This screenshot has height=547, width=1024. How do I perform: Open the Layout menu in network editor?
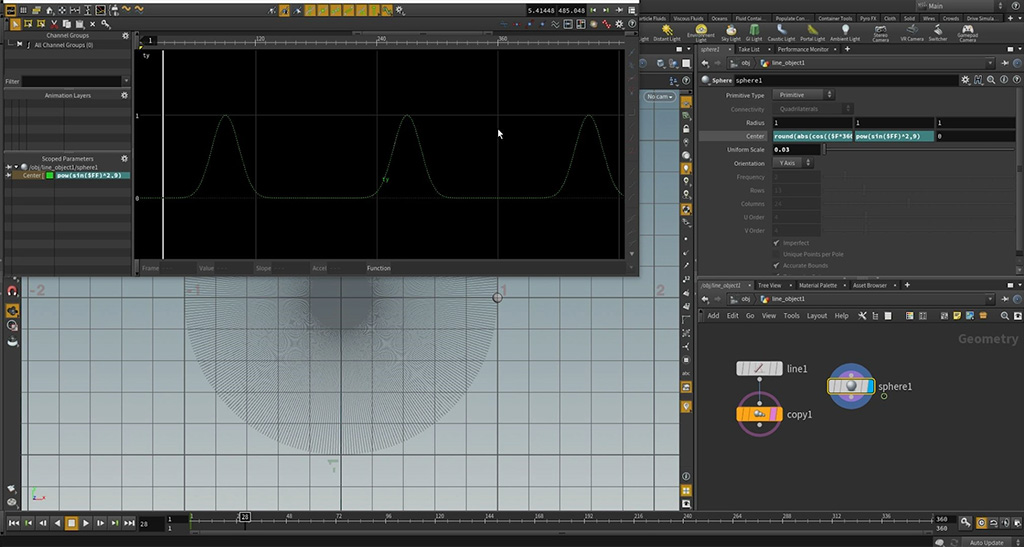816,316
